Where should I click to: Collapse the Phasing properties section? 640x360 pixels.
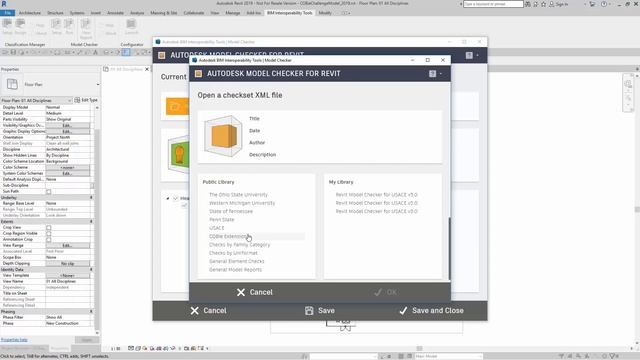coord(91,311)
